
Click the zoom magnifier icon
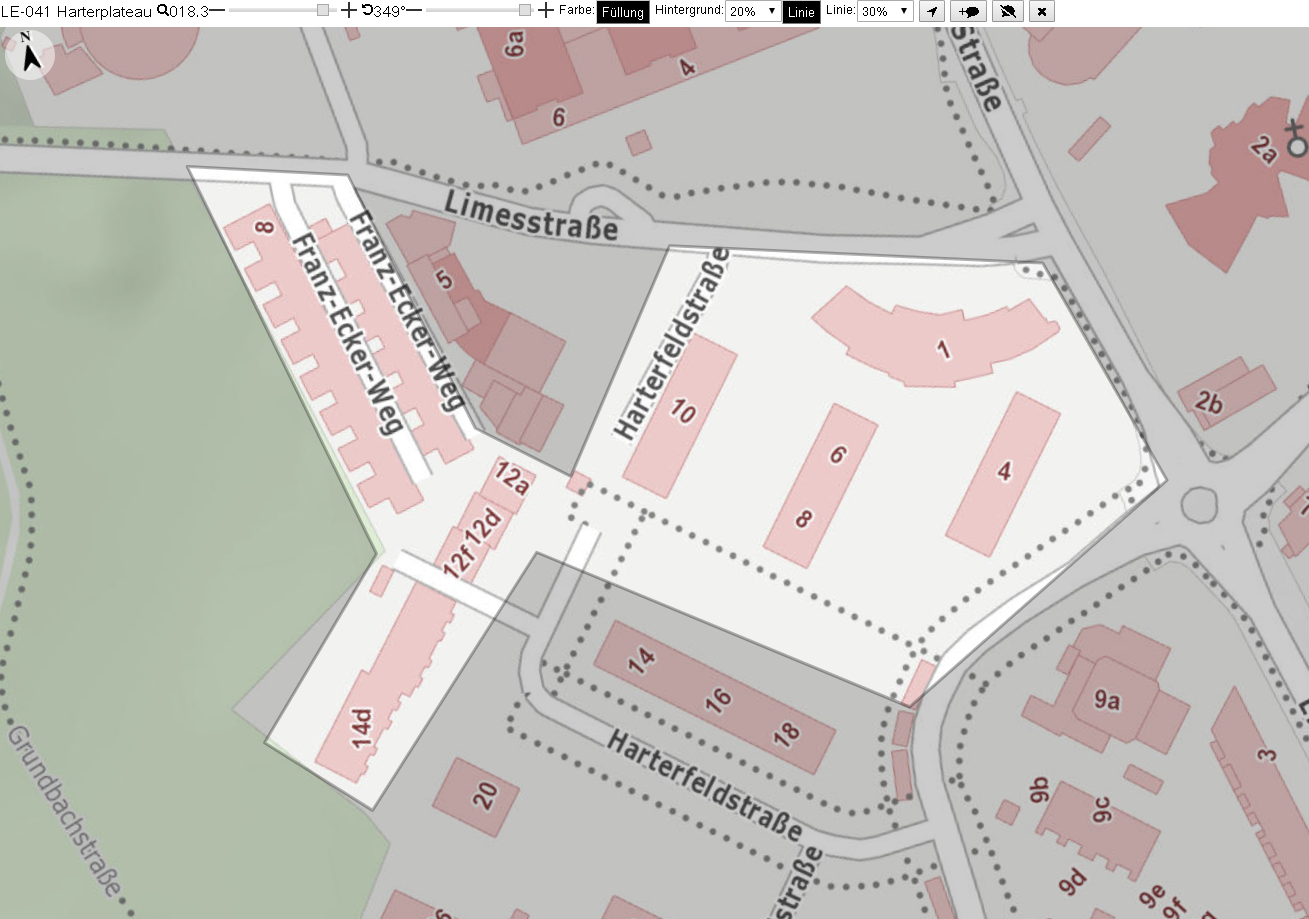[163, 10]
